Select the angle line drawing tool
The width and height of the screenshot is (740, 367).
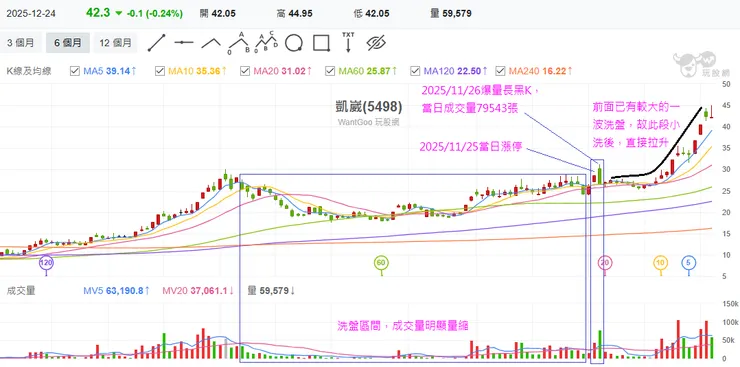click(211, 43)
